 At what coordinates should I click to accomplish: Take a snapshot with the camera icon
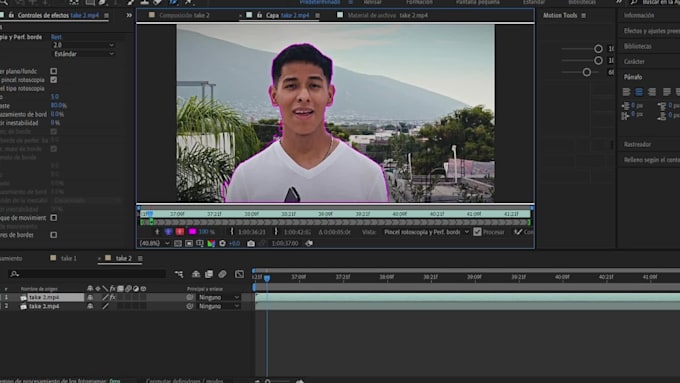click(251, 243)
